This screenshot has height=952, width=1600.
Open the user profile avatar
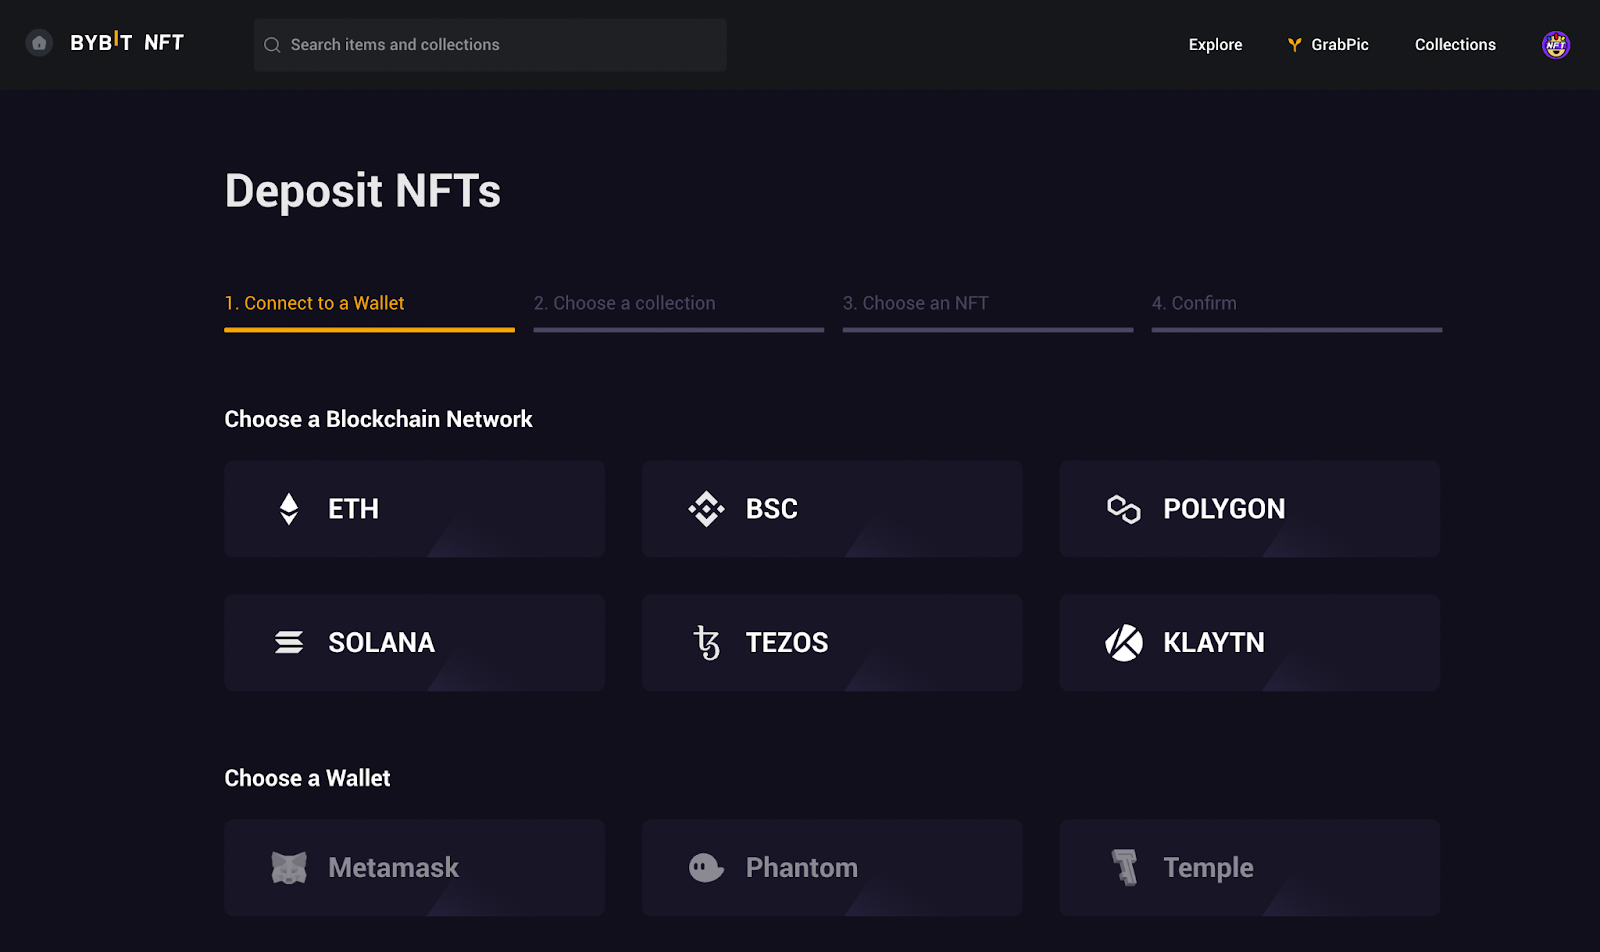coord(1555,45)
